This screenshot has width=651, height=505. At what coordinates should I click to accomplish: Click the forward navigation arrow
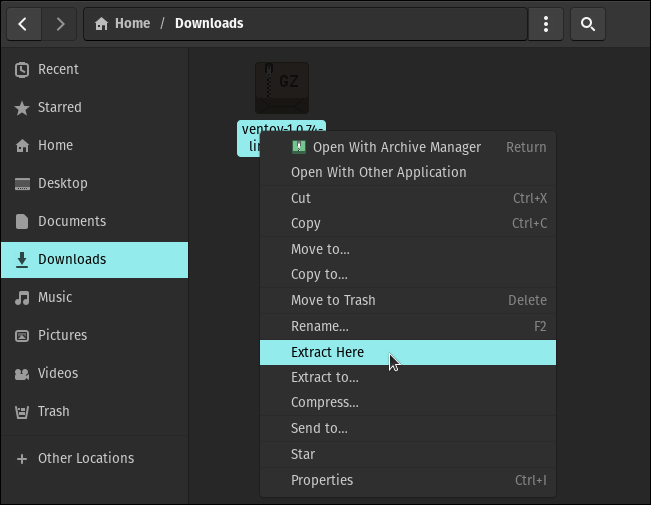click(61, 23)
